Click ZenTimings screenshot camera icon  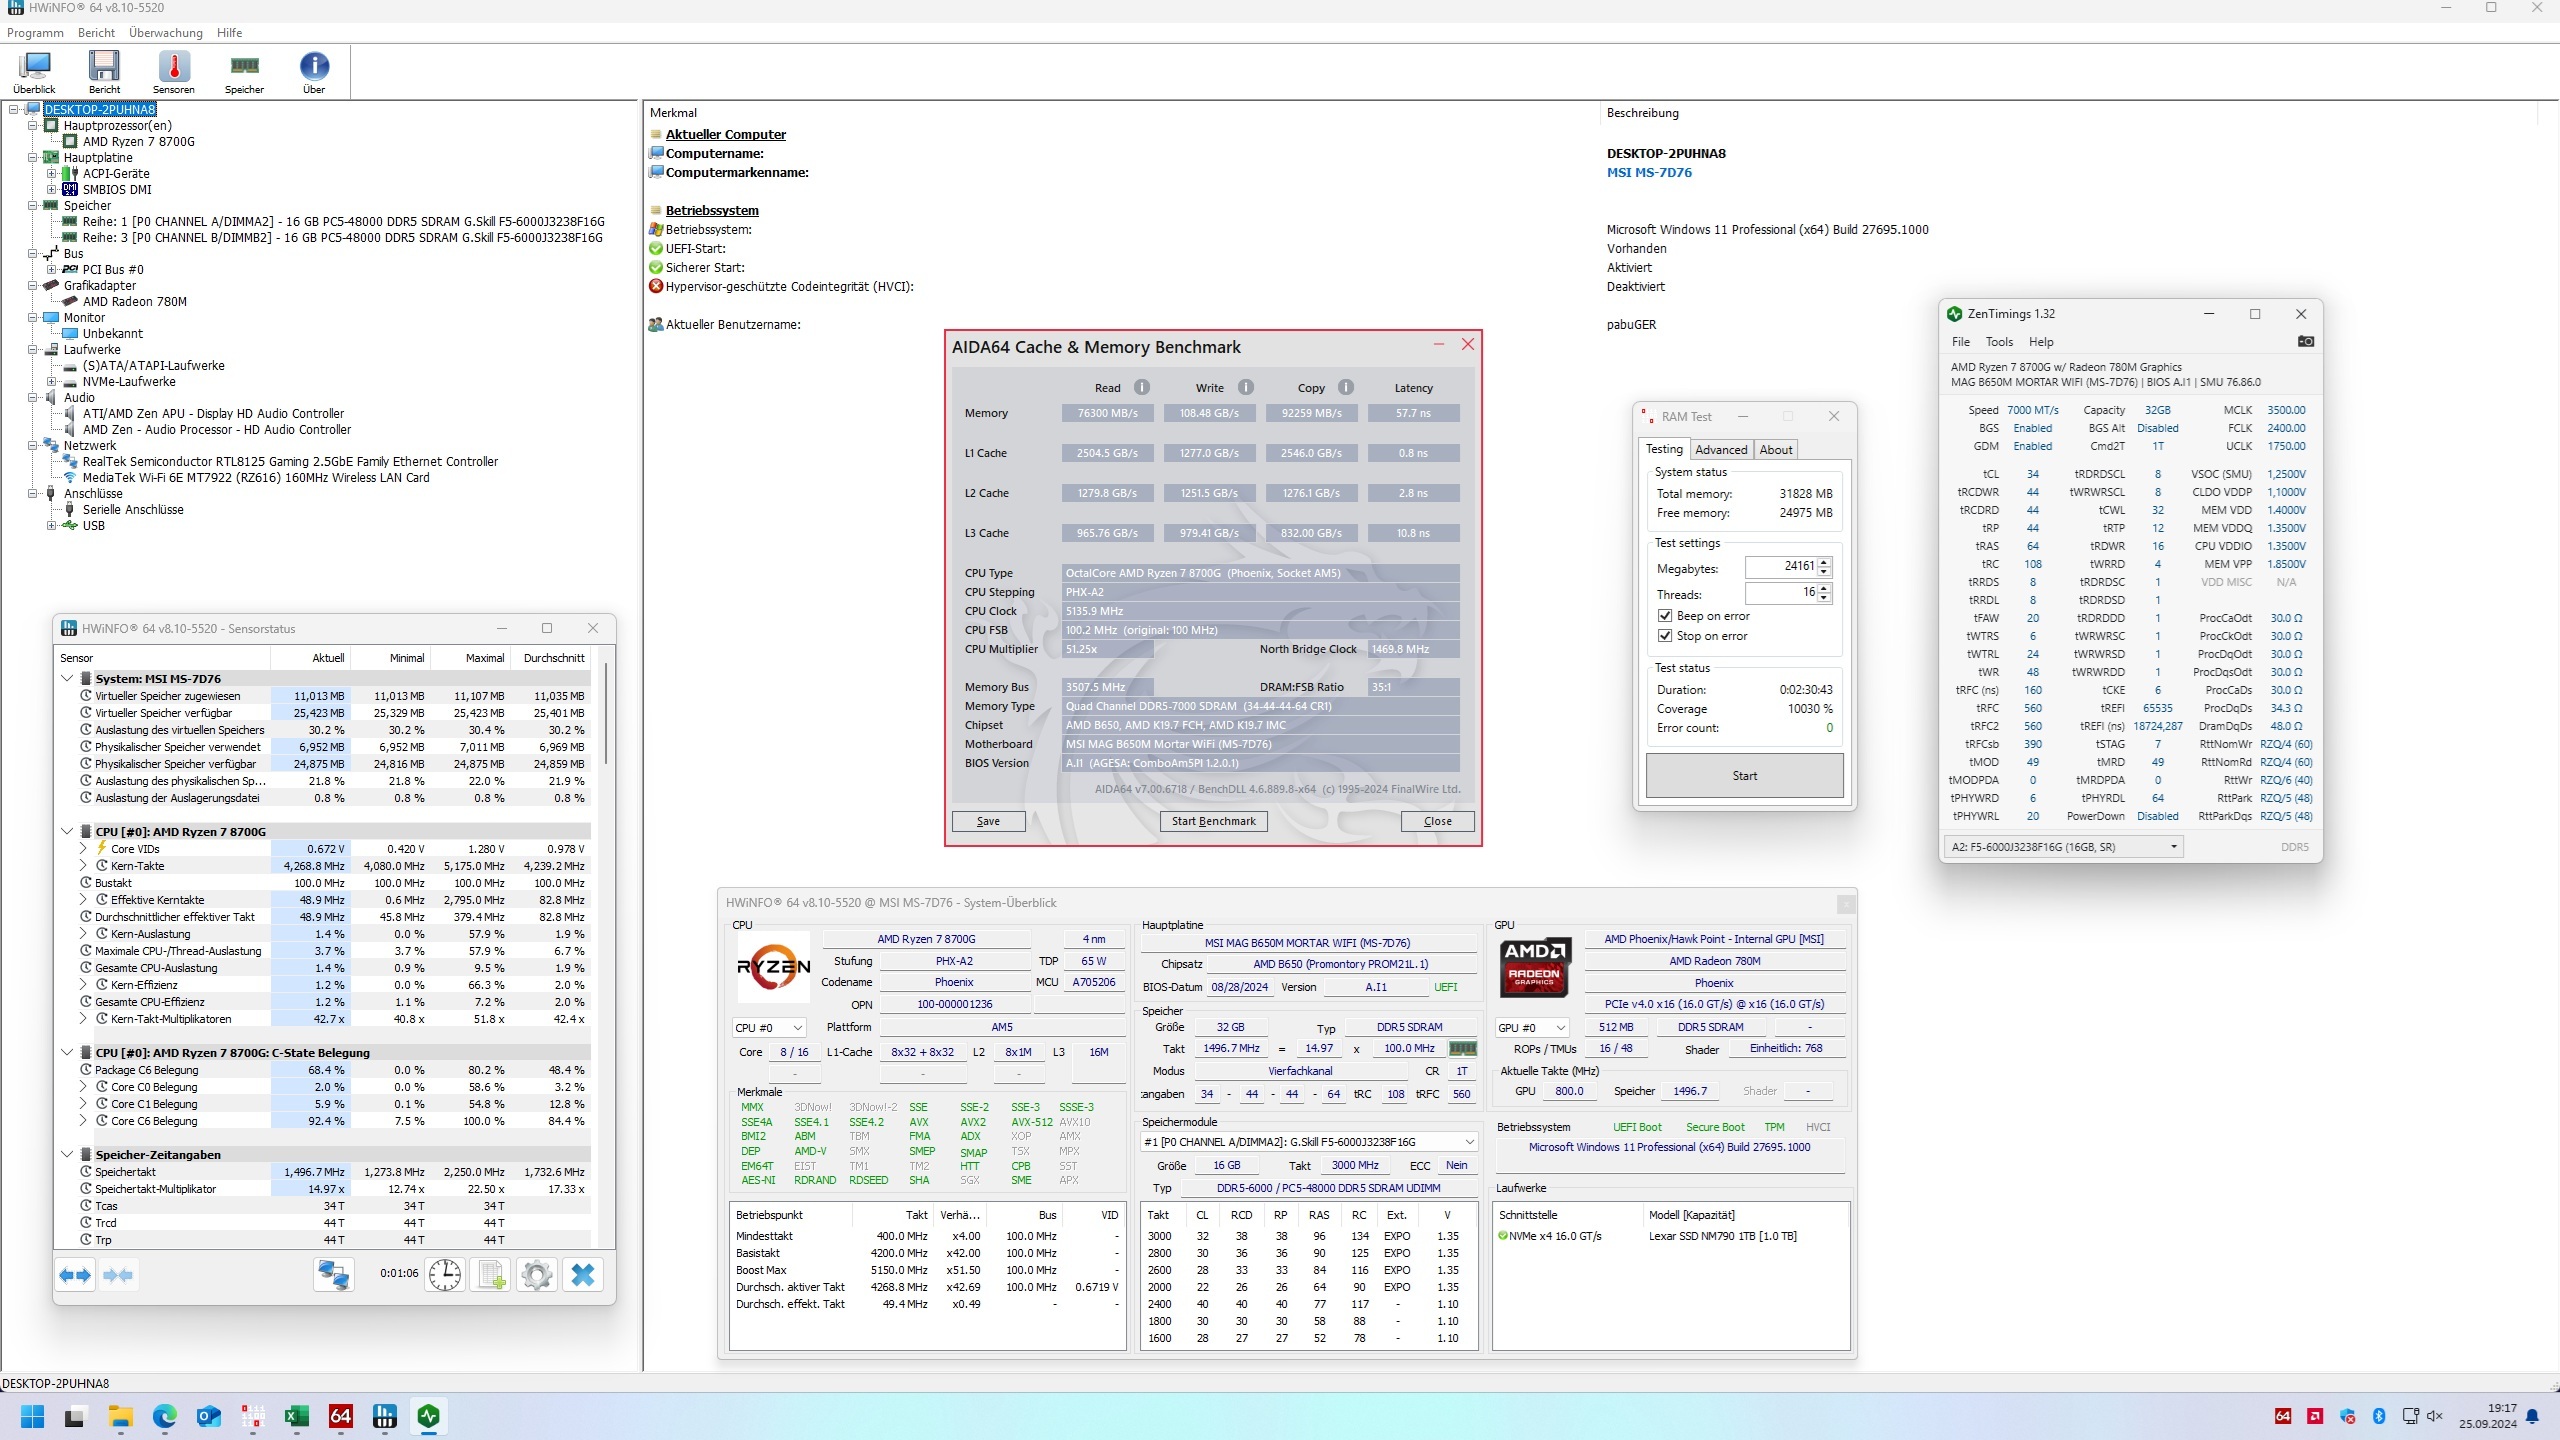[x=2305, y=341]
